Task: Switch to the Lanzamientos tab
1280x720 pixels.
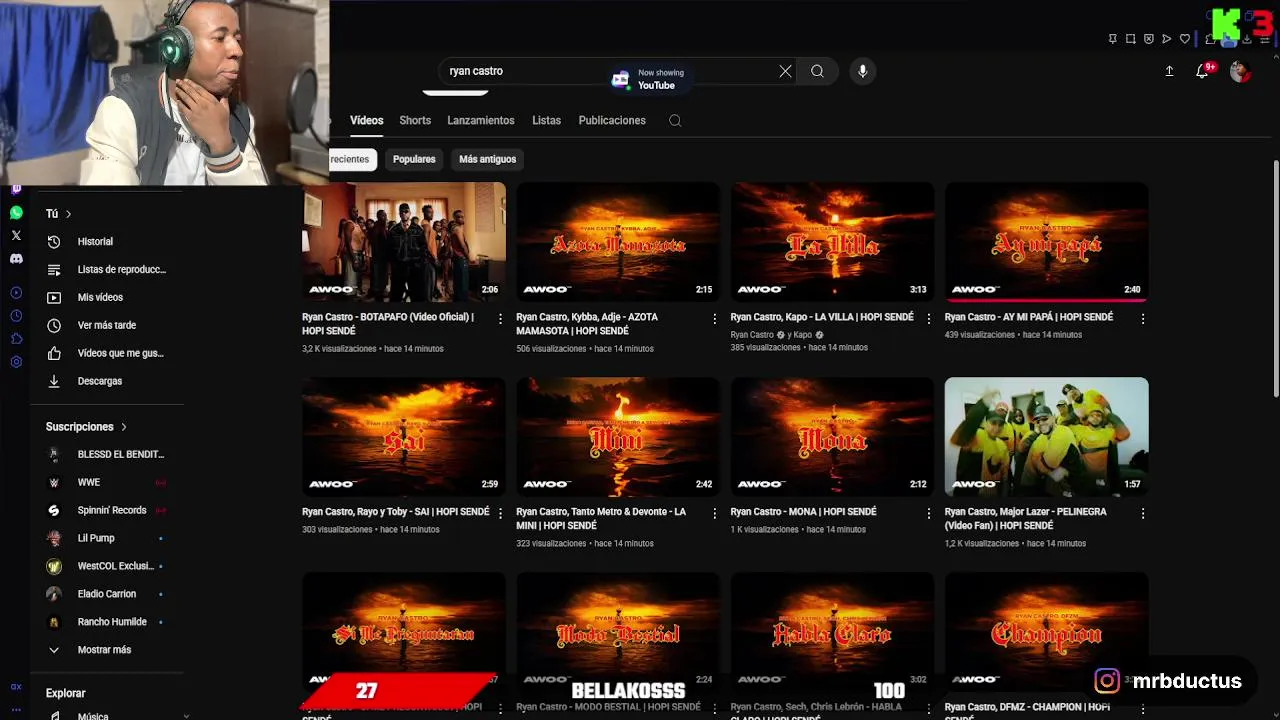Action: coord(481,120)
